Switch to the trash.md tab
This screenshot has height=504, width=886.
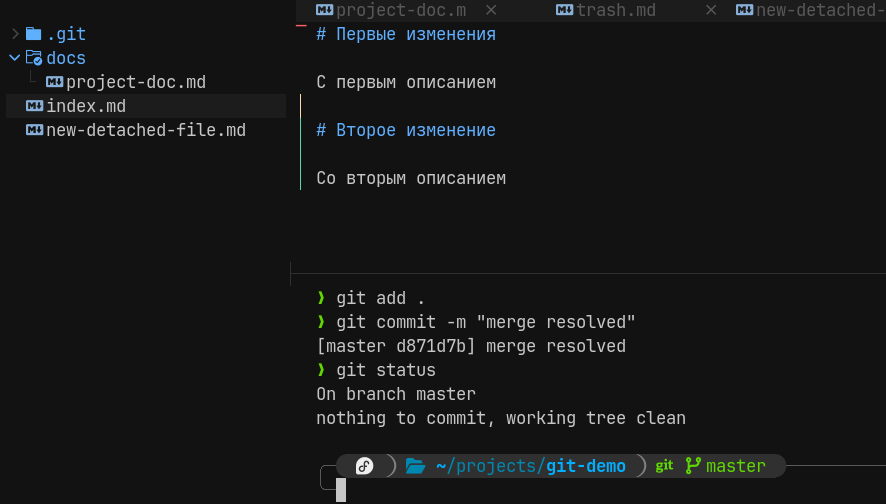(x=616, y=10)
